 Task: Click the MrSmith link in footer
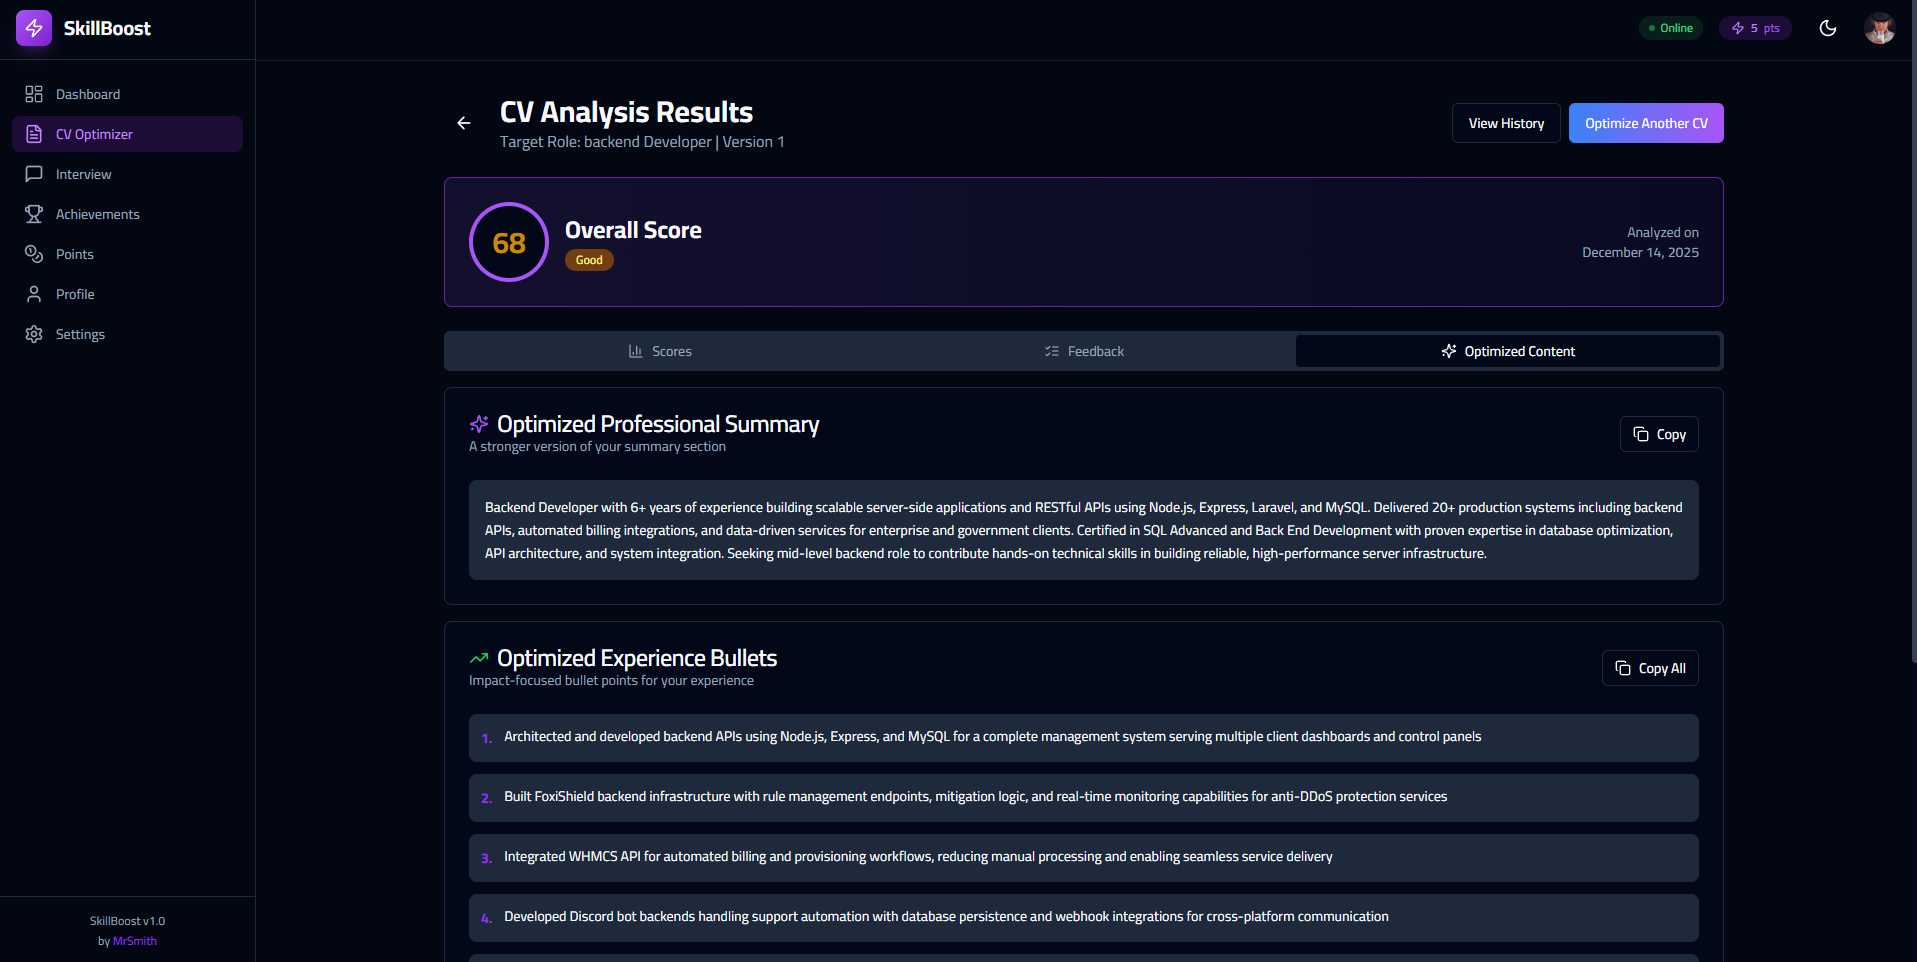pos(134,940)
